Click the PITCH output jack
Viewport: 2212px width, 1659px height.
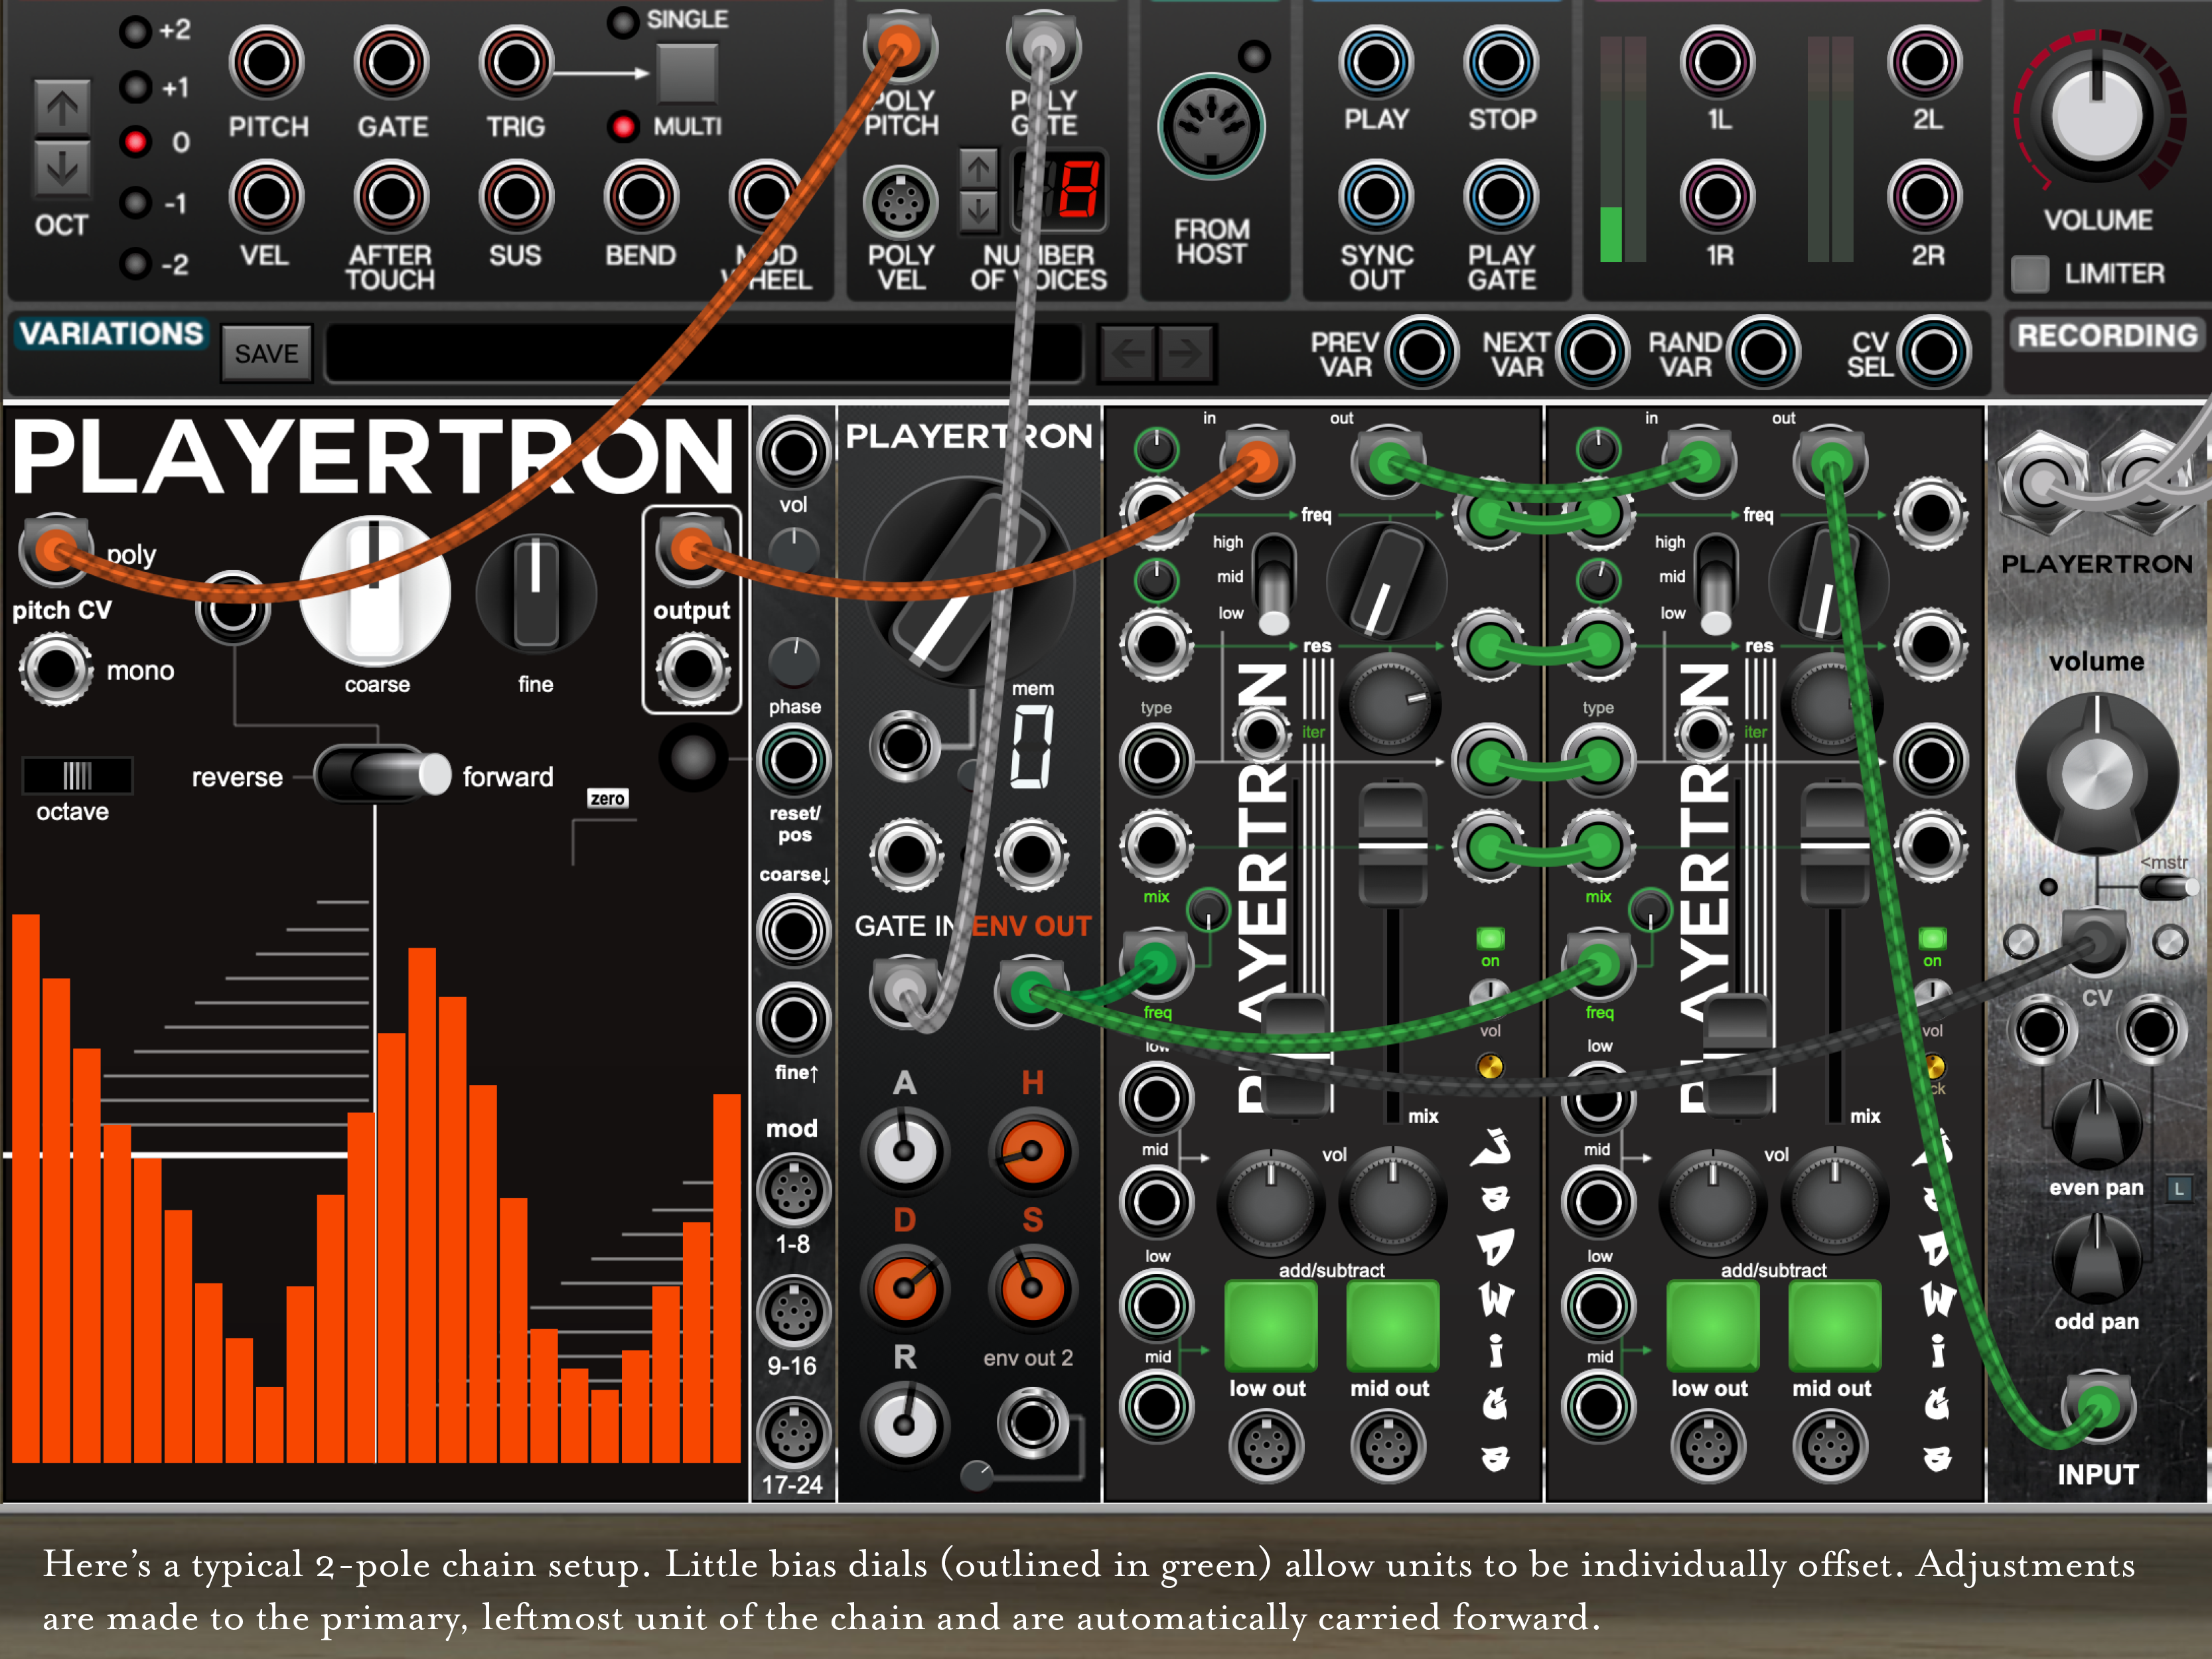coord(266,63)
